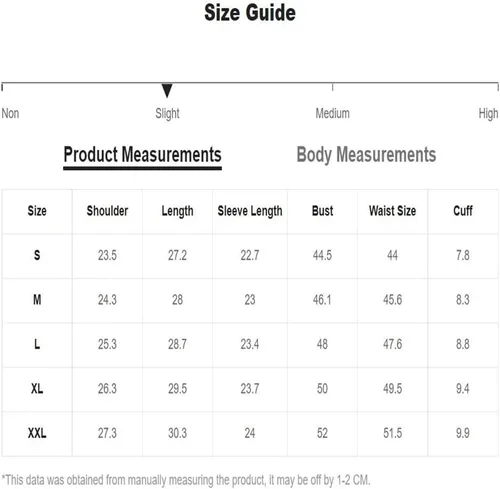The image size is (500, 489).
Task: Select the High stretch label
Action: click(x=488, y=114)
